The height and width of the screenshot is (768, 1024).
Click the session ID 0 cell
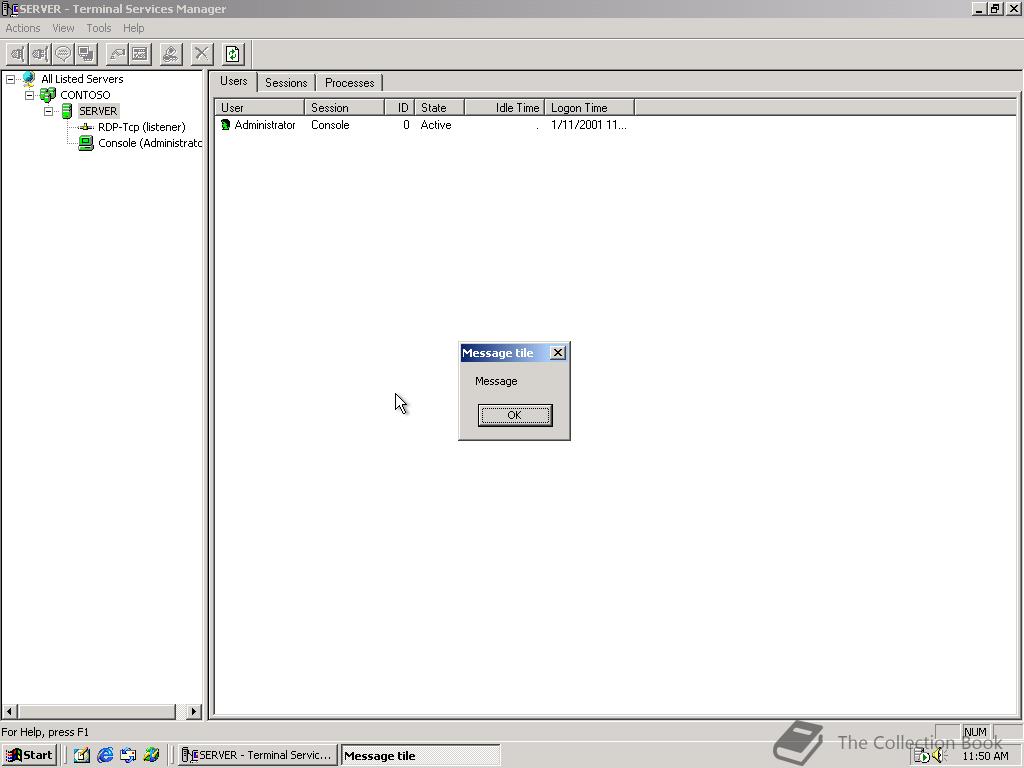406,125
